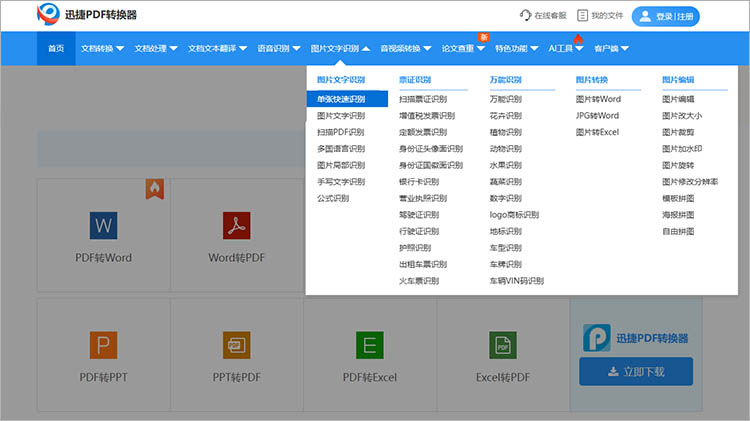Open 扫描票证识别 link
The image size is (750, 421).
pyautogui.click(x=423, y=99)
